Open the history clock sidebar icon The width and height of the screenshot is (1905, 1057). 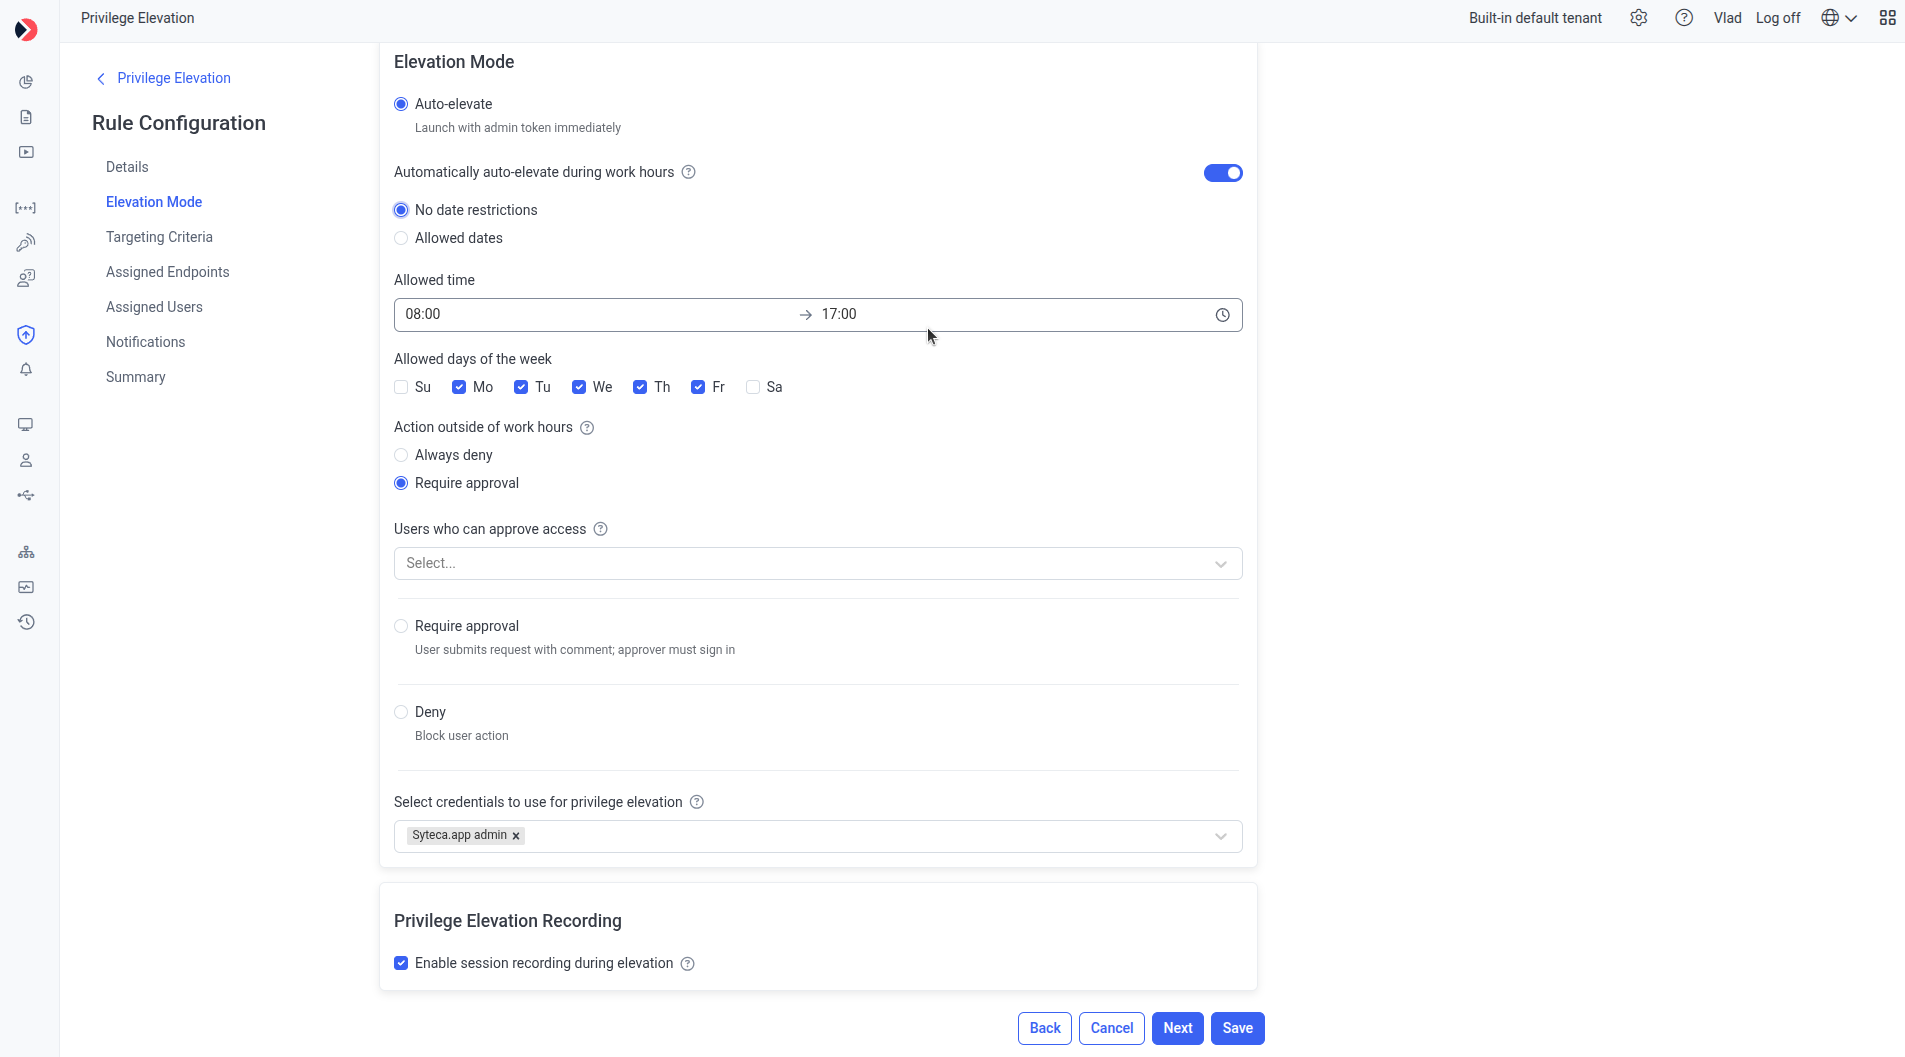pos(26,622)
